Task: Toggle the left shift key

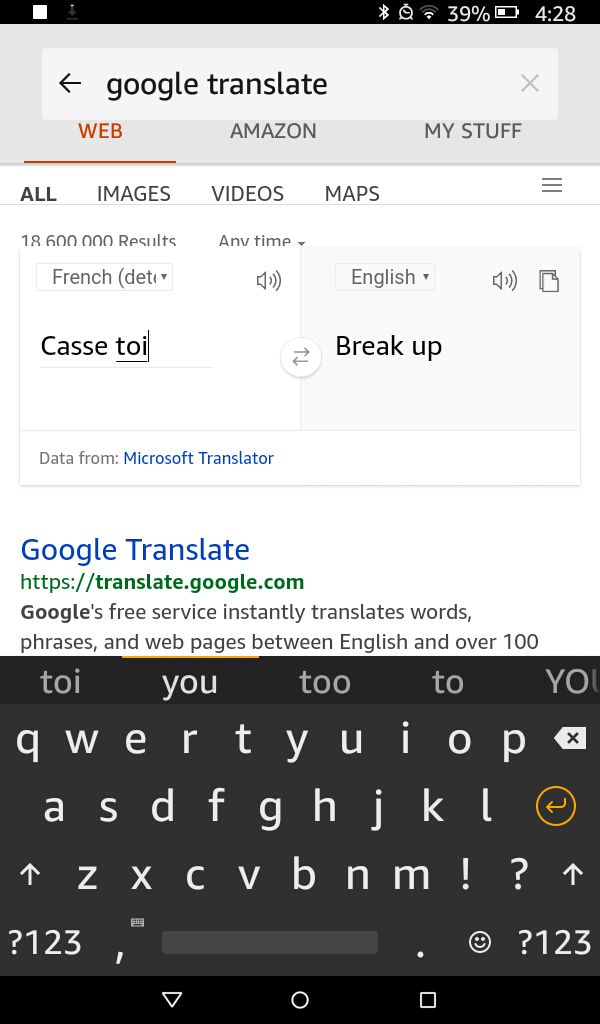Action: click(30, 874)
